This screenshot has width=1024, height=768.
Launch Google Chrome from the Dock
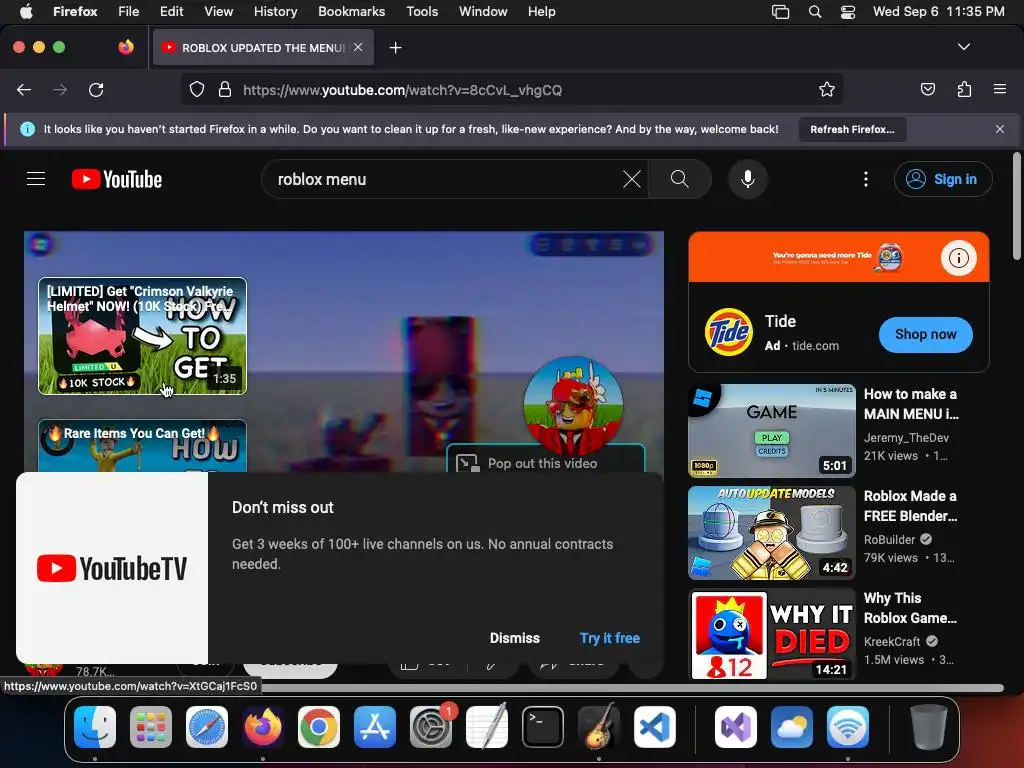[319, 726]
